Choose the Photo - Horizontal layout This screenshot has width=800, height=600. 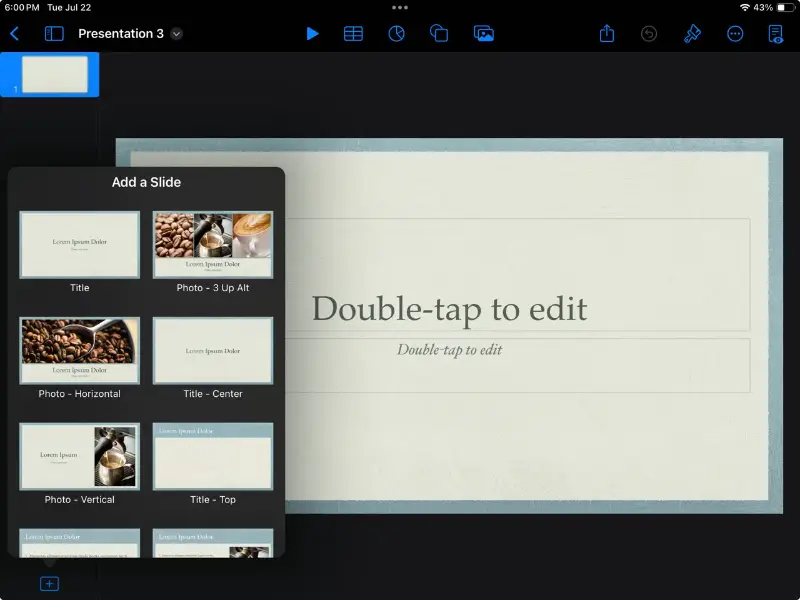pyautogui.click(x=80, y=351)
